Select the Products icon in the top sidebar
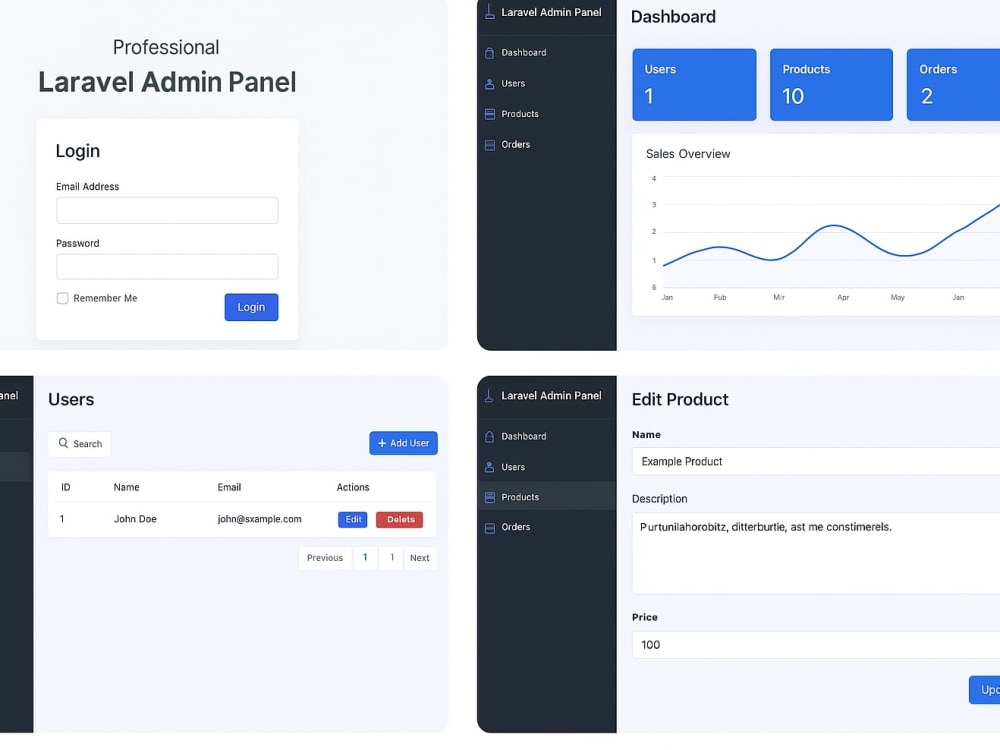This screenshot has height=750, width=1000. click(x=489, y=113)
